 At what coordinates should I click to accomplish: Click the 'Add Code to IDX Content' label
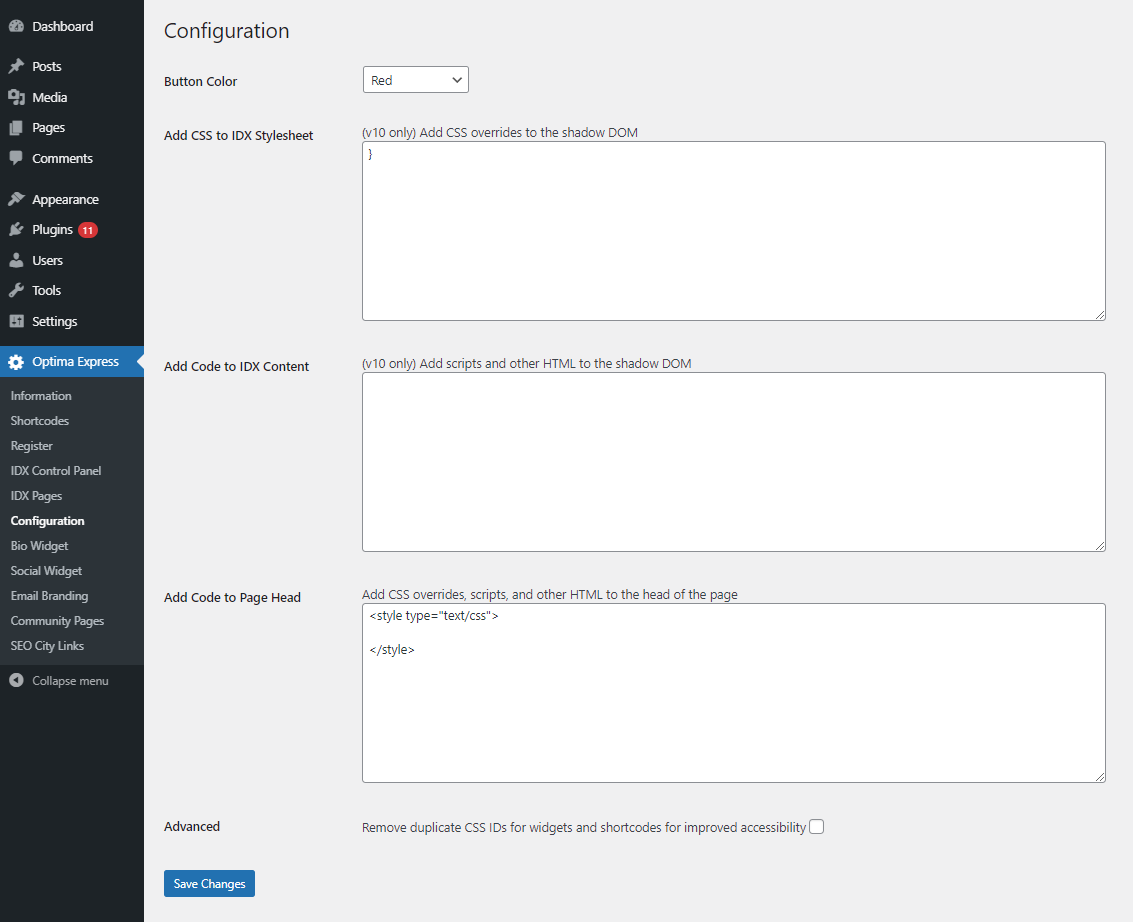(236, 366)
